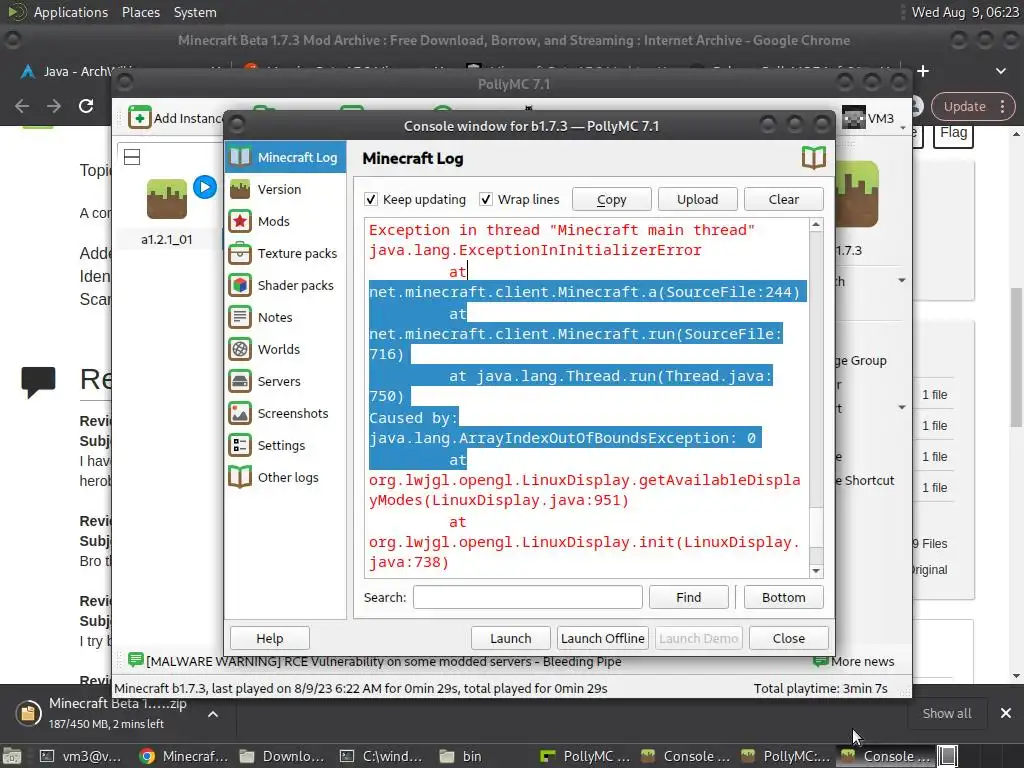Screen dimensions: 1024x768
Task: Click the book icon beside the Minecraft Log heading
Action: (x=814, y=157)
